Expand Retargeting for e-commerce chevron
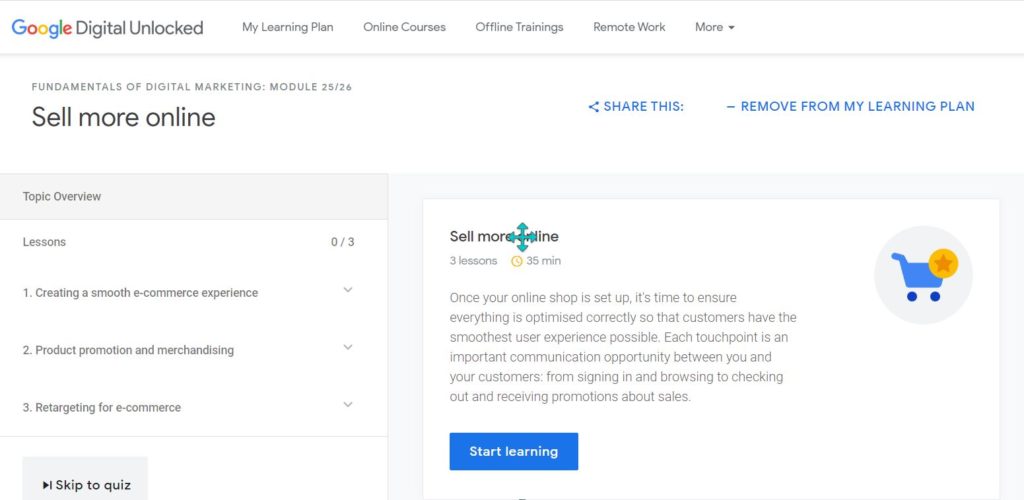Viewport: 1024px width, 500px height. (348, 405)
